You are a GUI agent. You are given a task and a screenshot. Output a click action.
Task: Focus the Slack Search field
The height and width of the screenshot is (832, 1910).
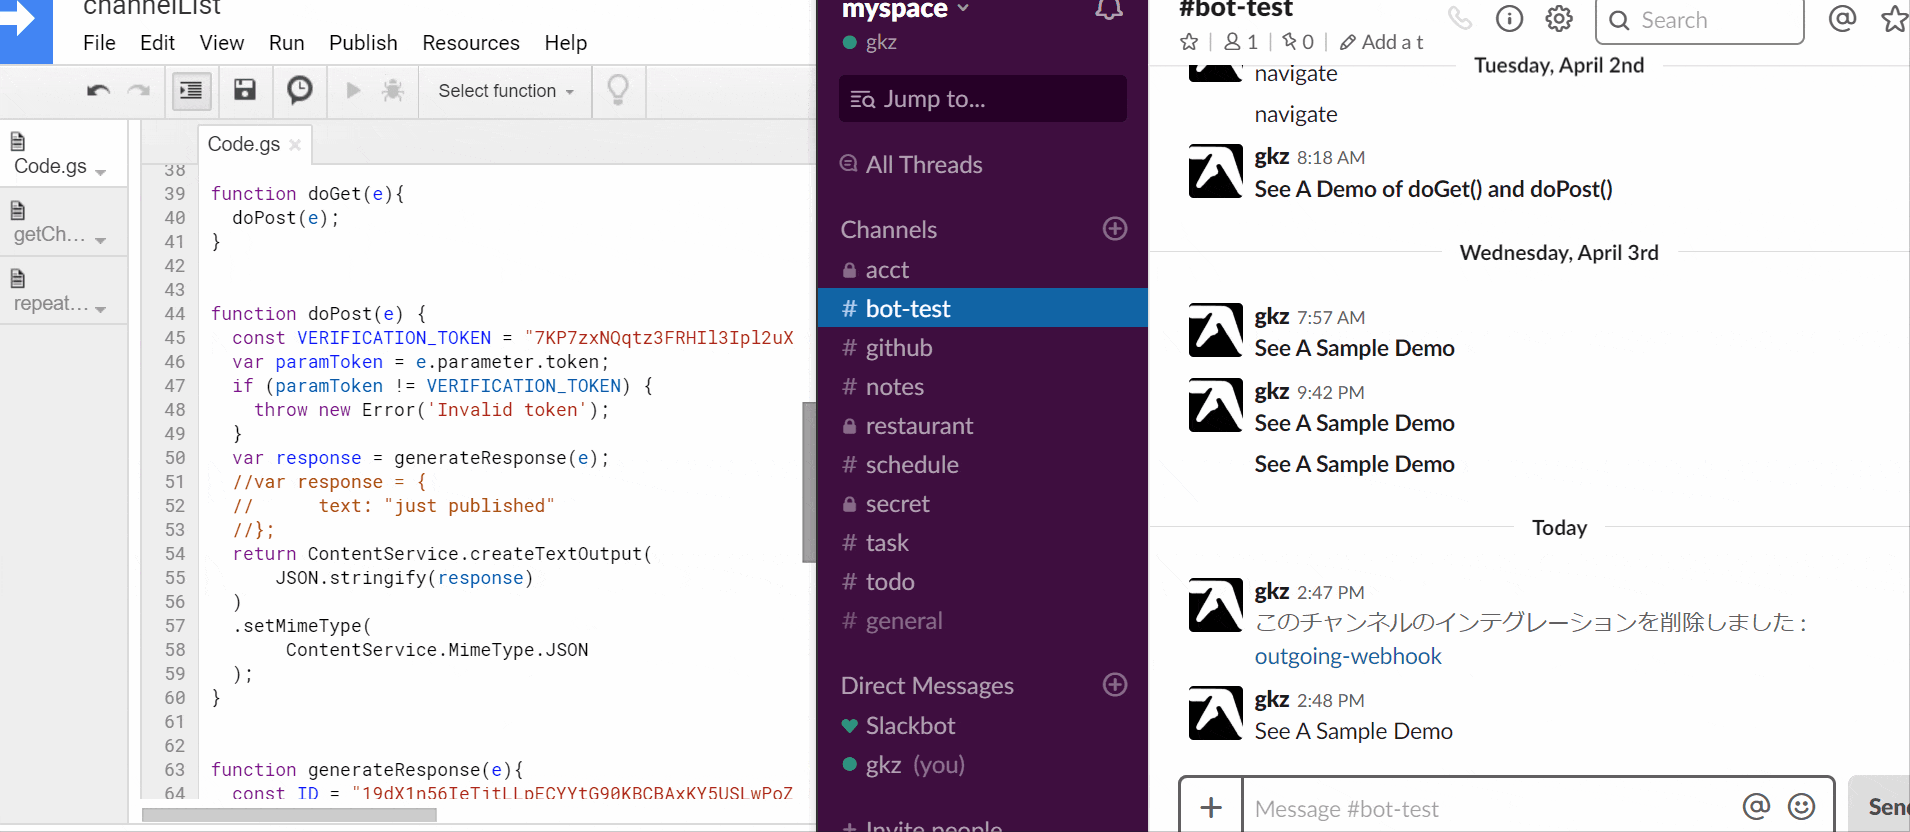1700,20
